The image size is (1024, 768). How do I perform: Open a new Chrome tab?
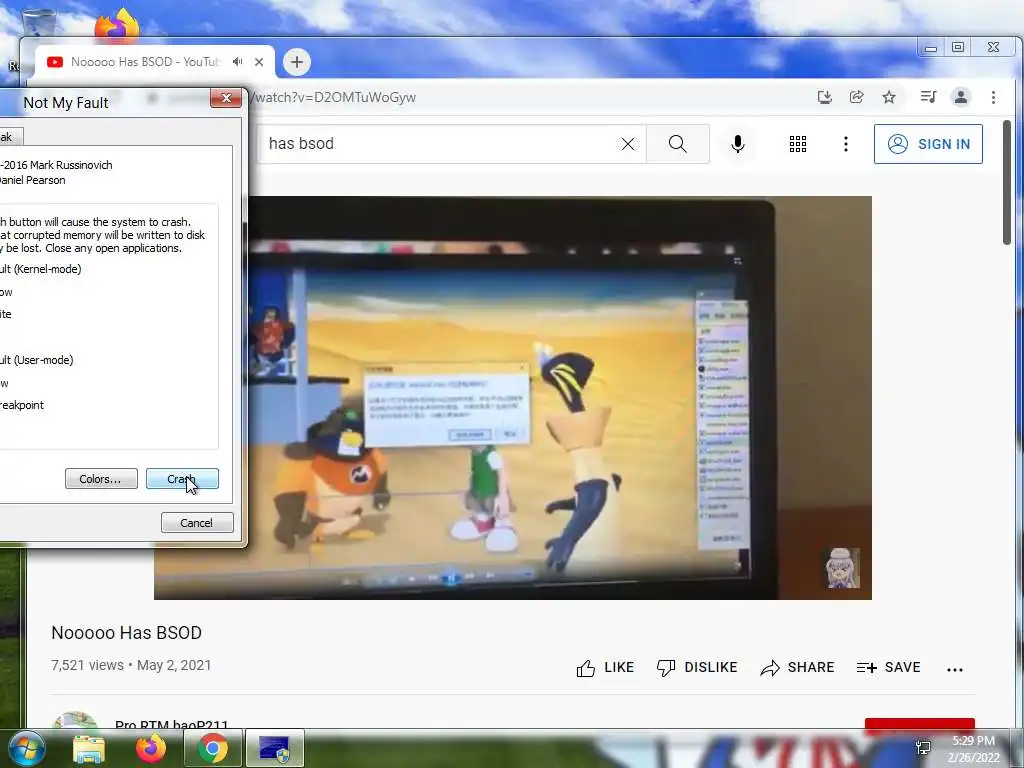click(x=296, y=62)
